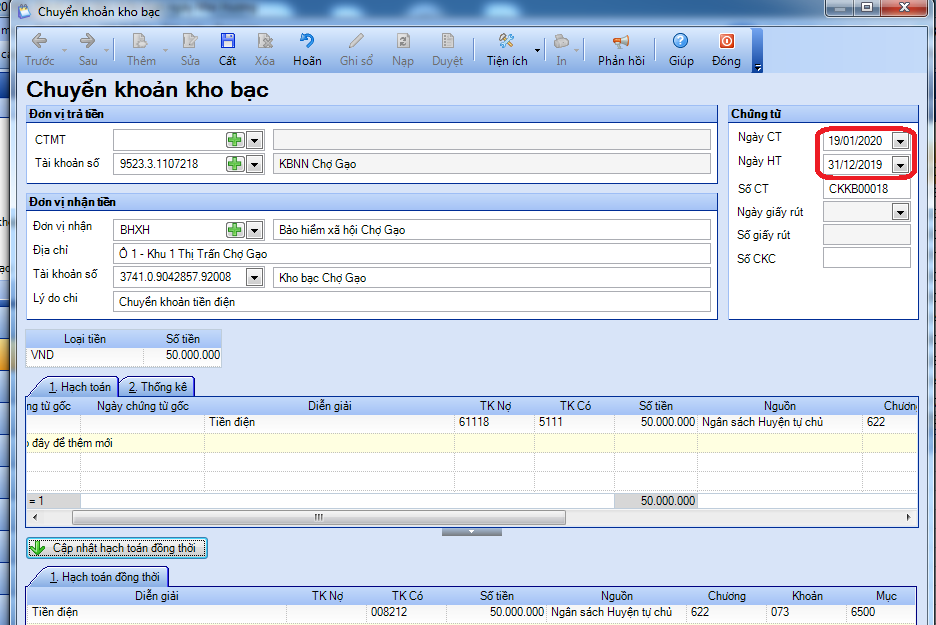Click the Ngày CT date field 19/01/2020
This screenshot has height=625, width=936.
pos(857,141)
